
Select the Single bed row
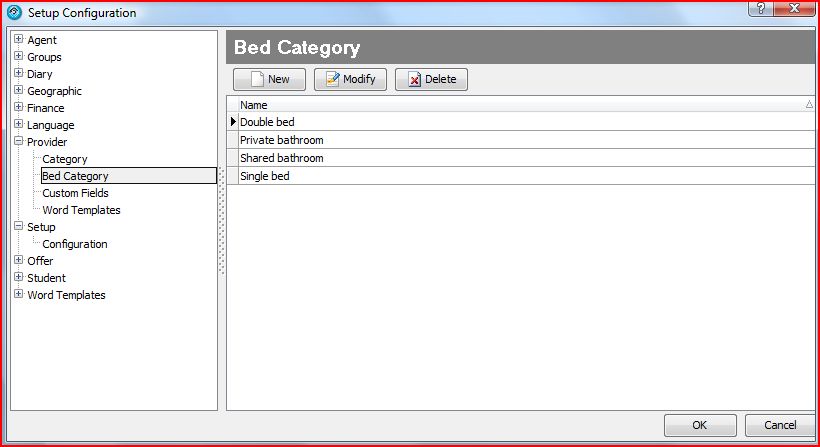click(267, 176)
